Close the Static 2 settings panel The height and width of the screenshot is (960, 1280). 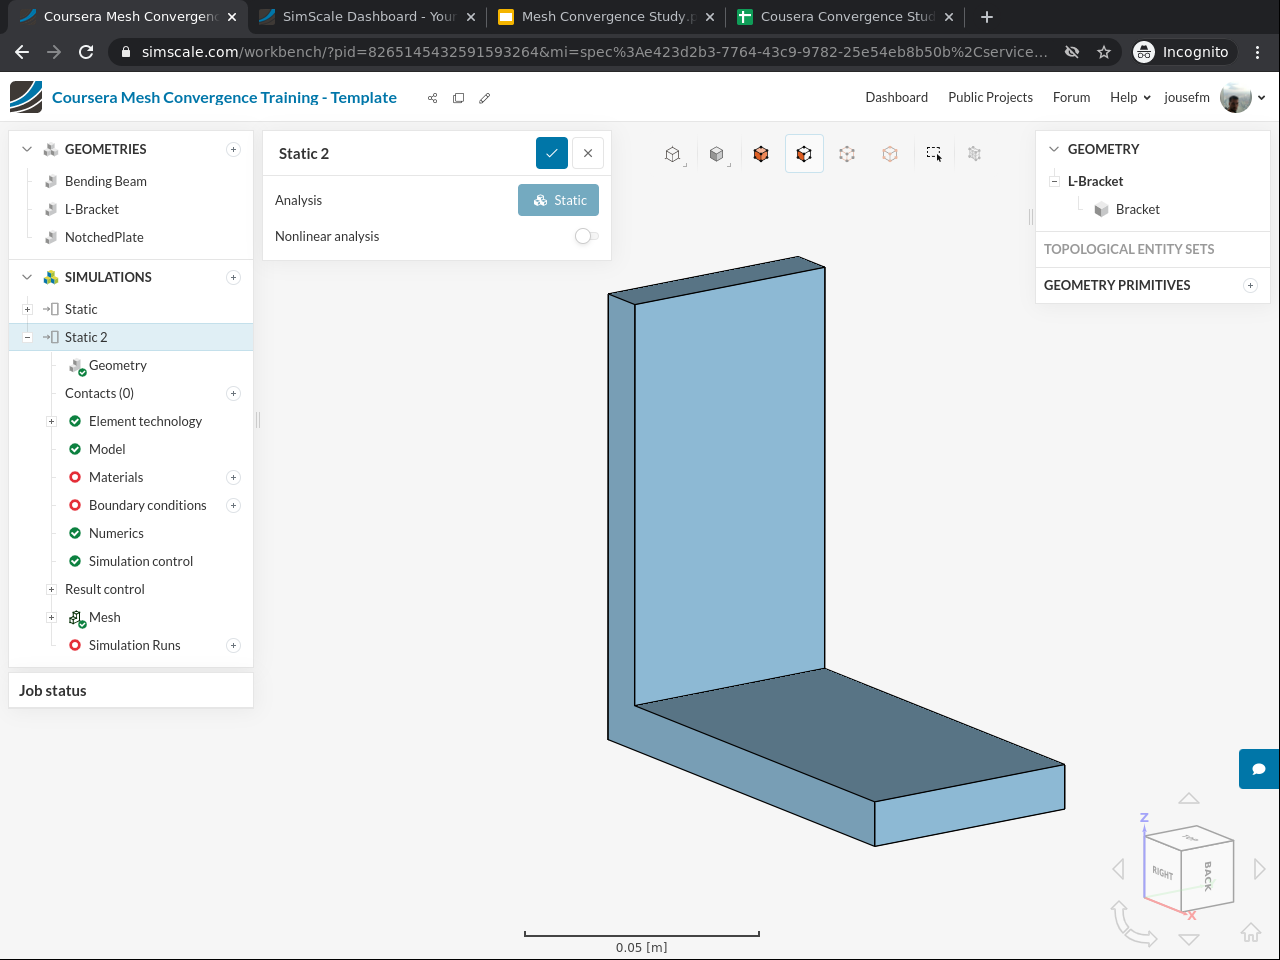588,153
